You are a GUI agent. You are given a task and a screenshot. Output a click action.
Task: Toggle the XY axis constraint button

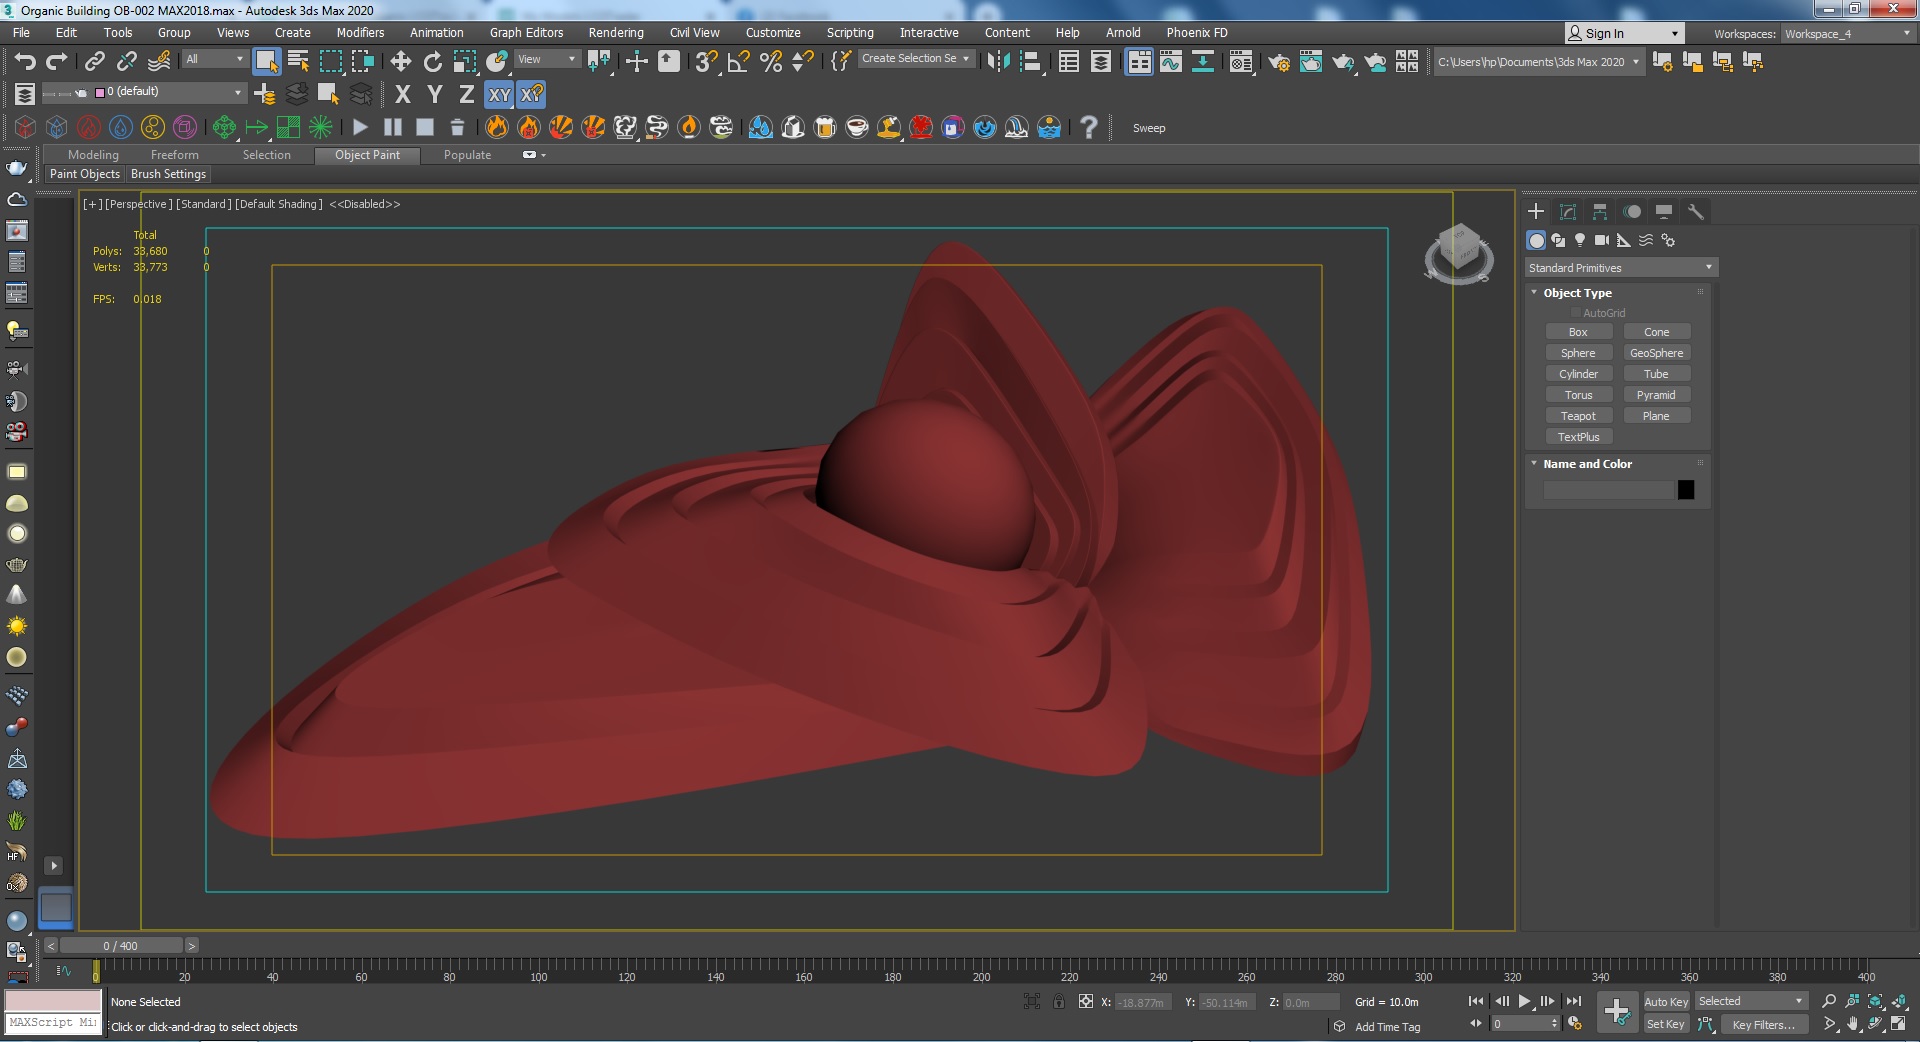coord(499,95)
